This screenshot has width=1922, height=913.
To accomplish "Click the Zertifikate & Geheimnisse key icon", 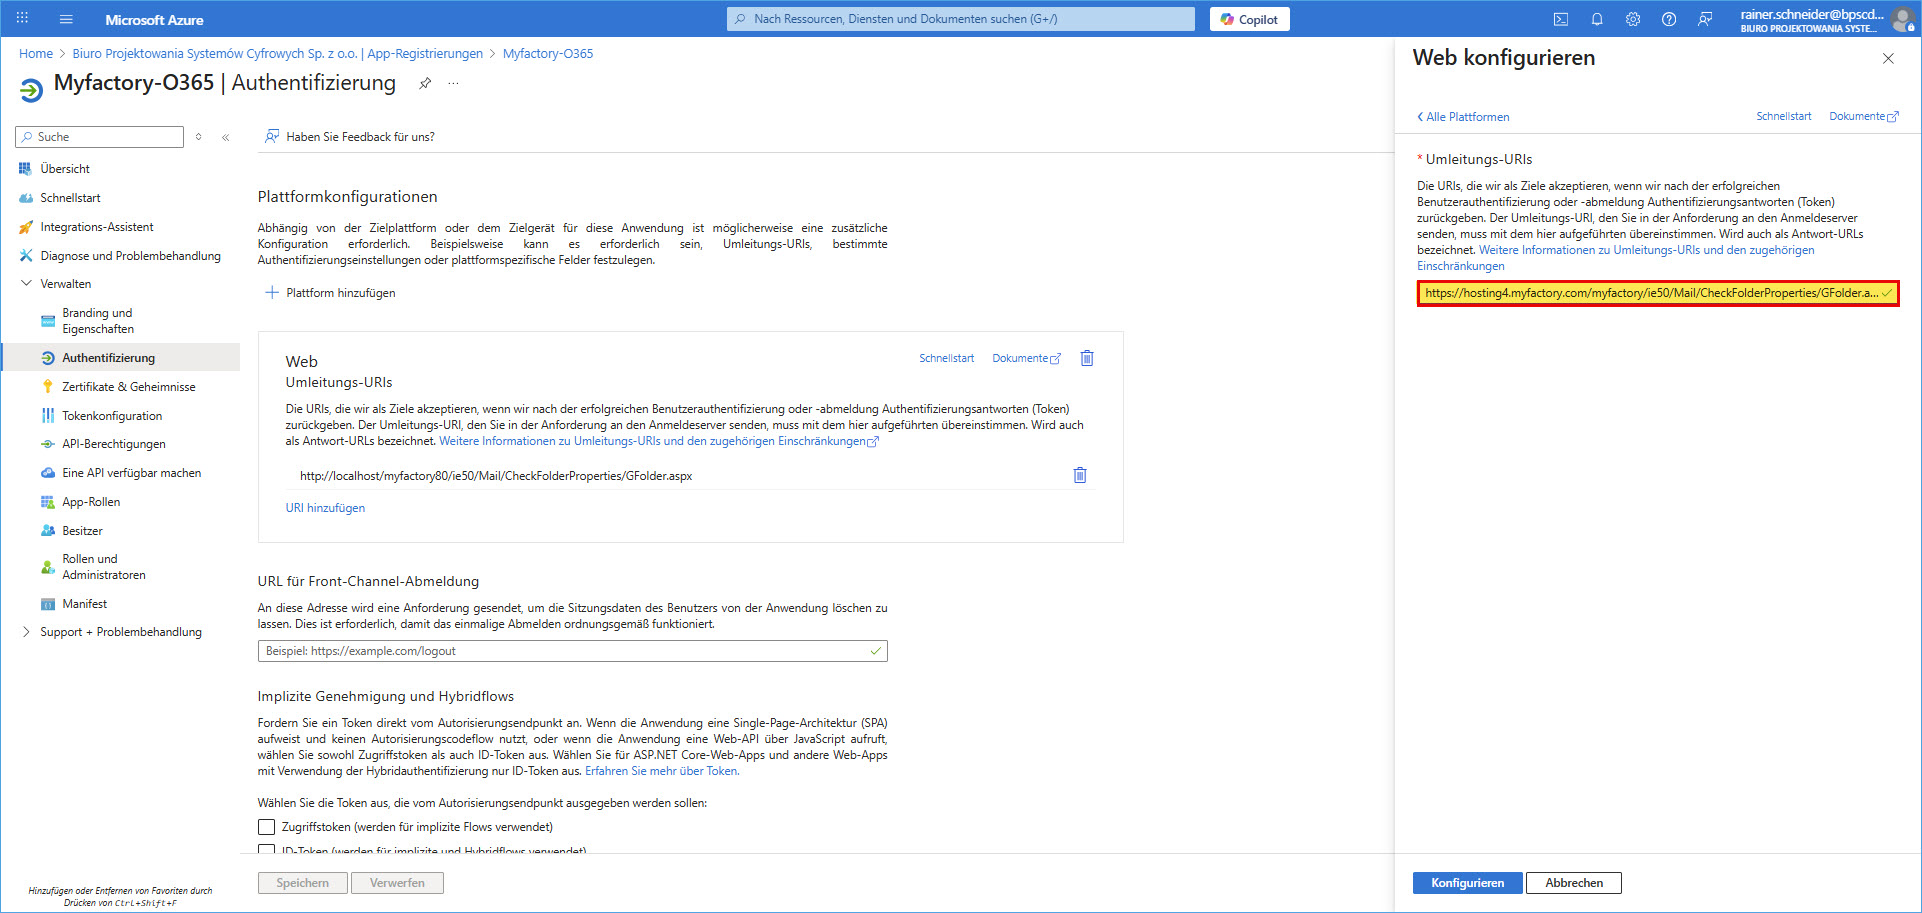I will click(47, 387).
